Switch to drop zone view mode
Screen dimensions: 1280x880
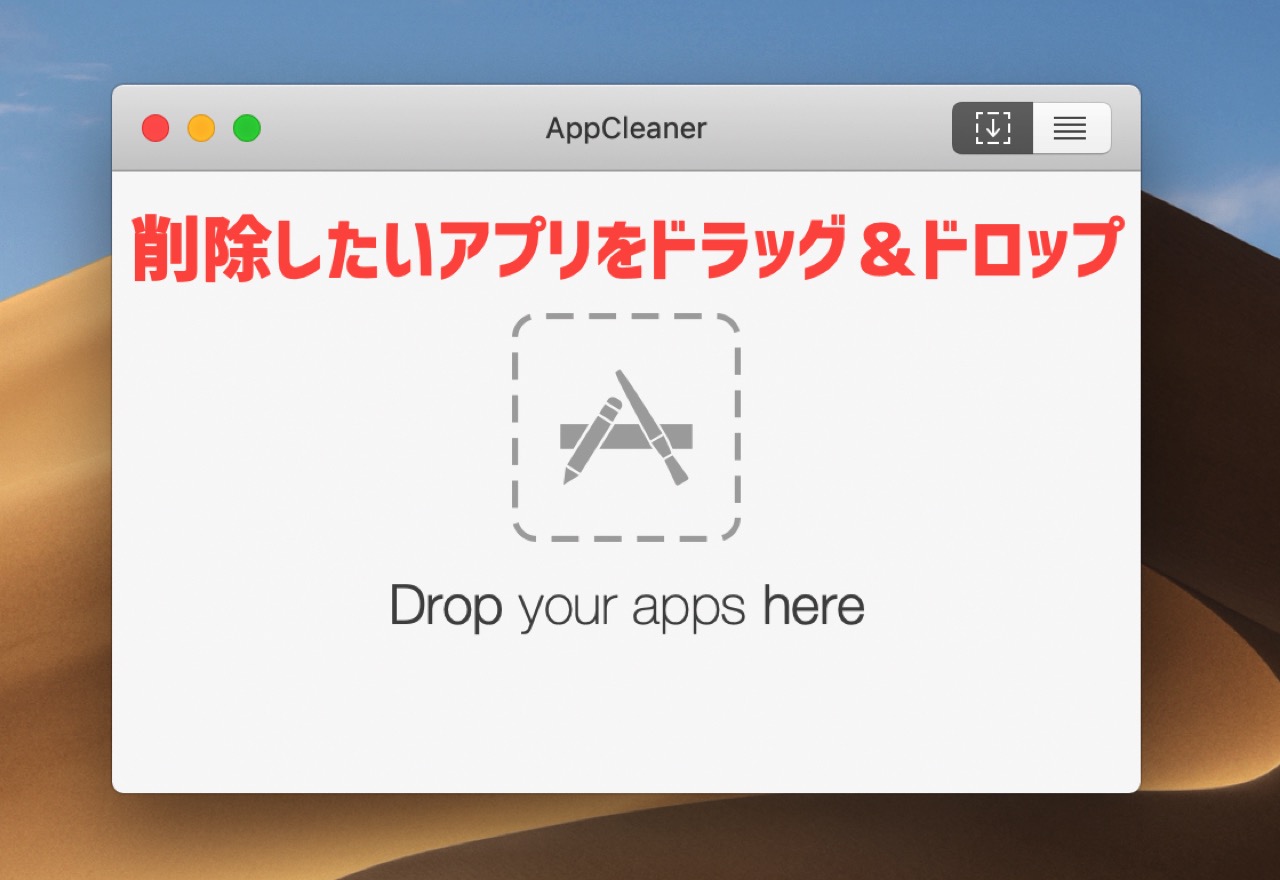click(992, 128)
